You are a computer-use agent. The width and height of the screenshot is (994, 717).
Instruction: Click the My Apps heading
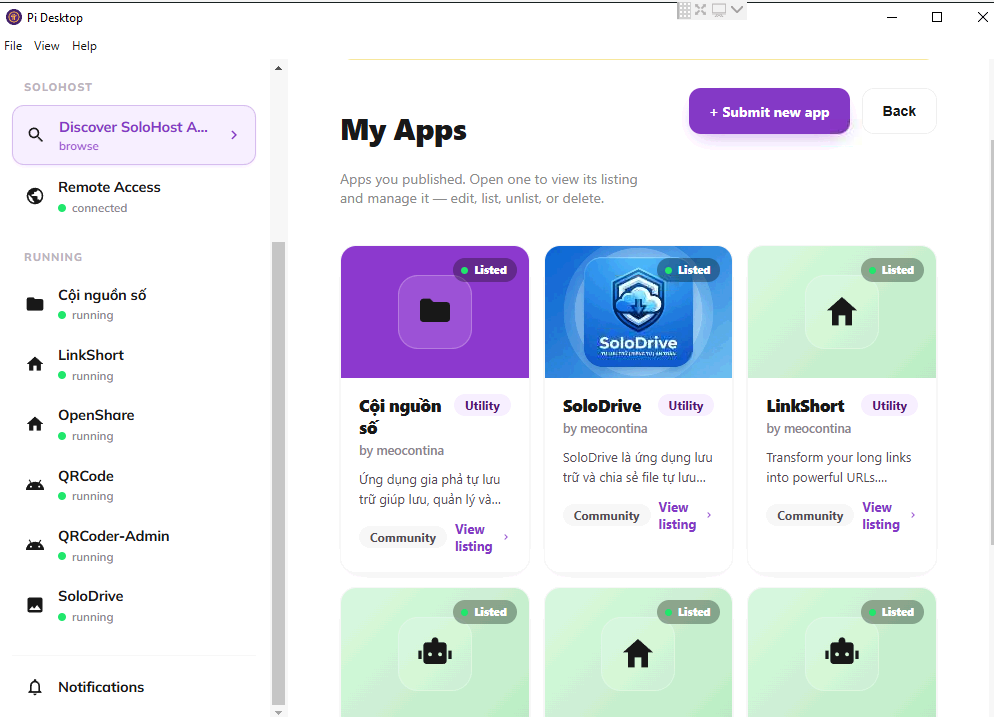(403, 131)
